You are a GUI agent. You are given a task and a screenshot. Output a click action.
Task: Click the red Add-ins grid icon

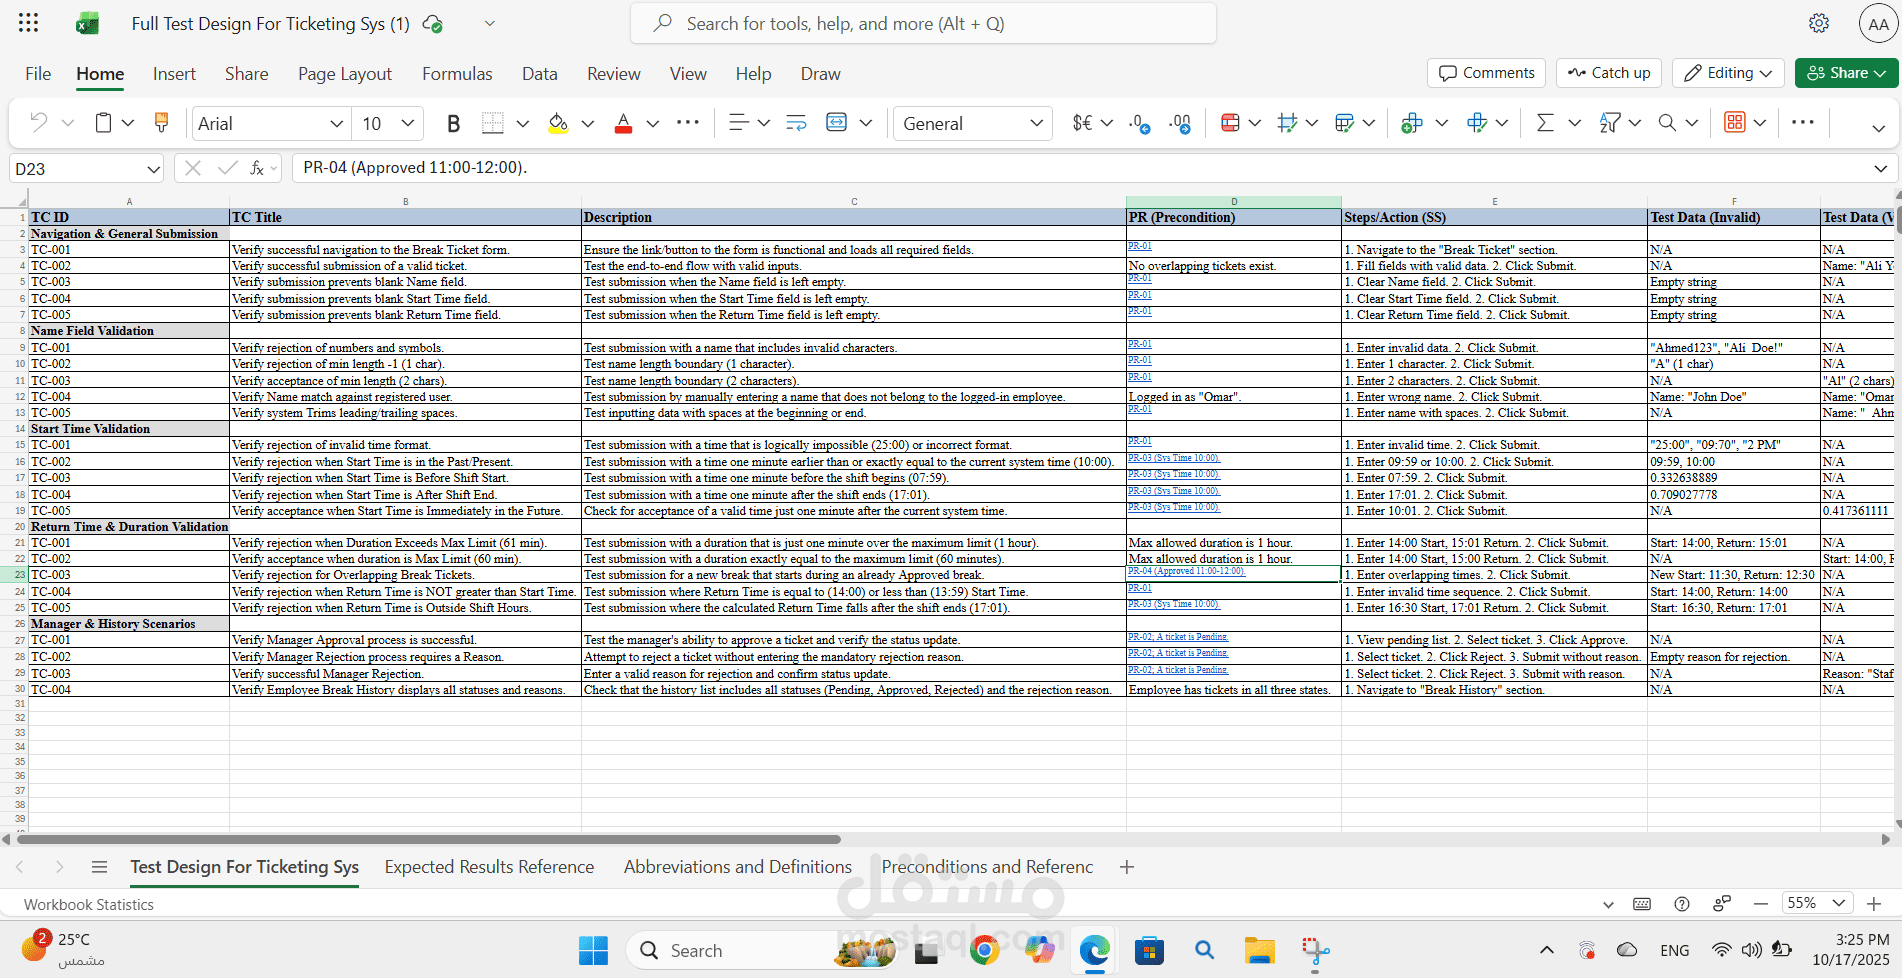[x=1734, y=123]
